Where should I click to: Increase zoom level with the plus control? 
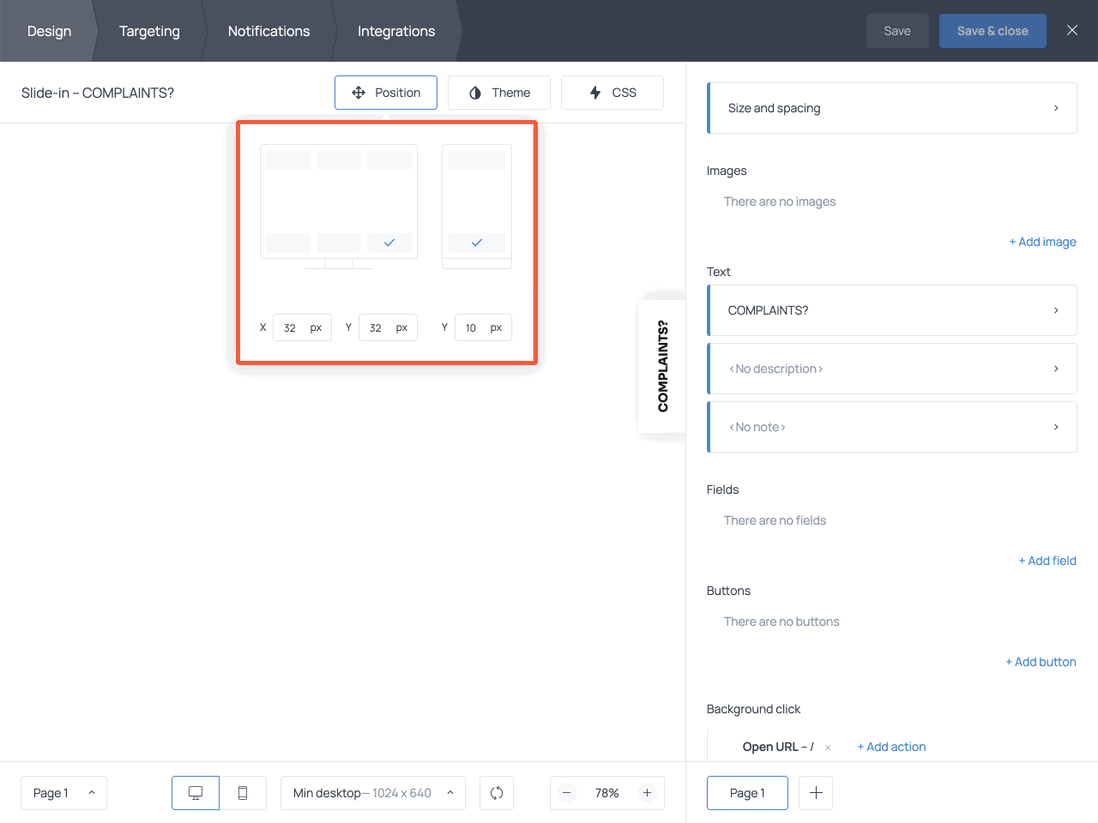(x=648, y=792)
